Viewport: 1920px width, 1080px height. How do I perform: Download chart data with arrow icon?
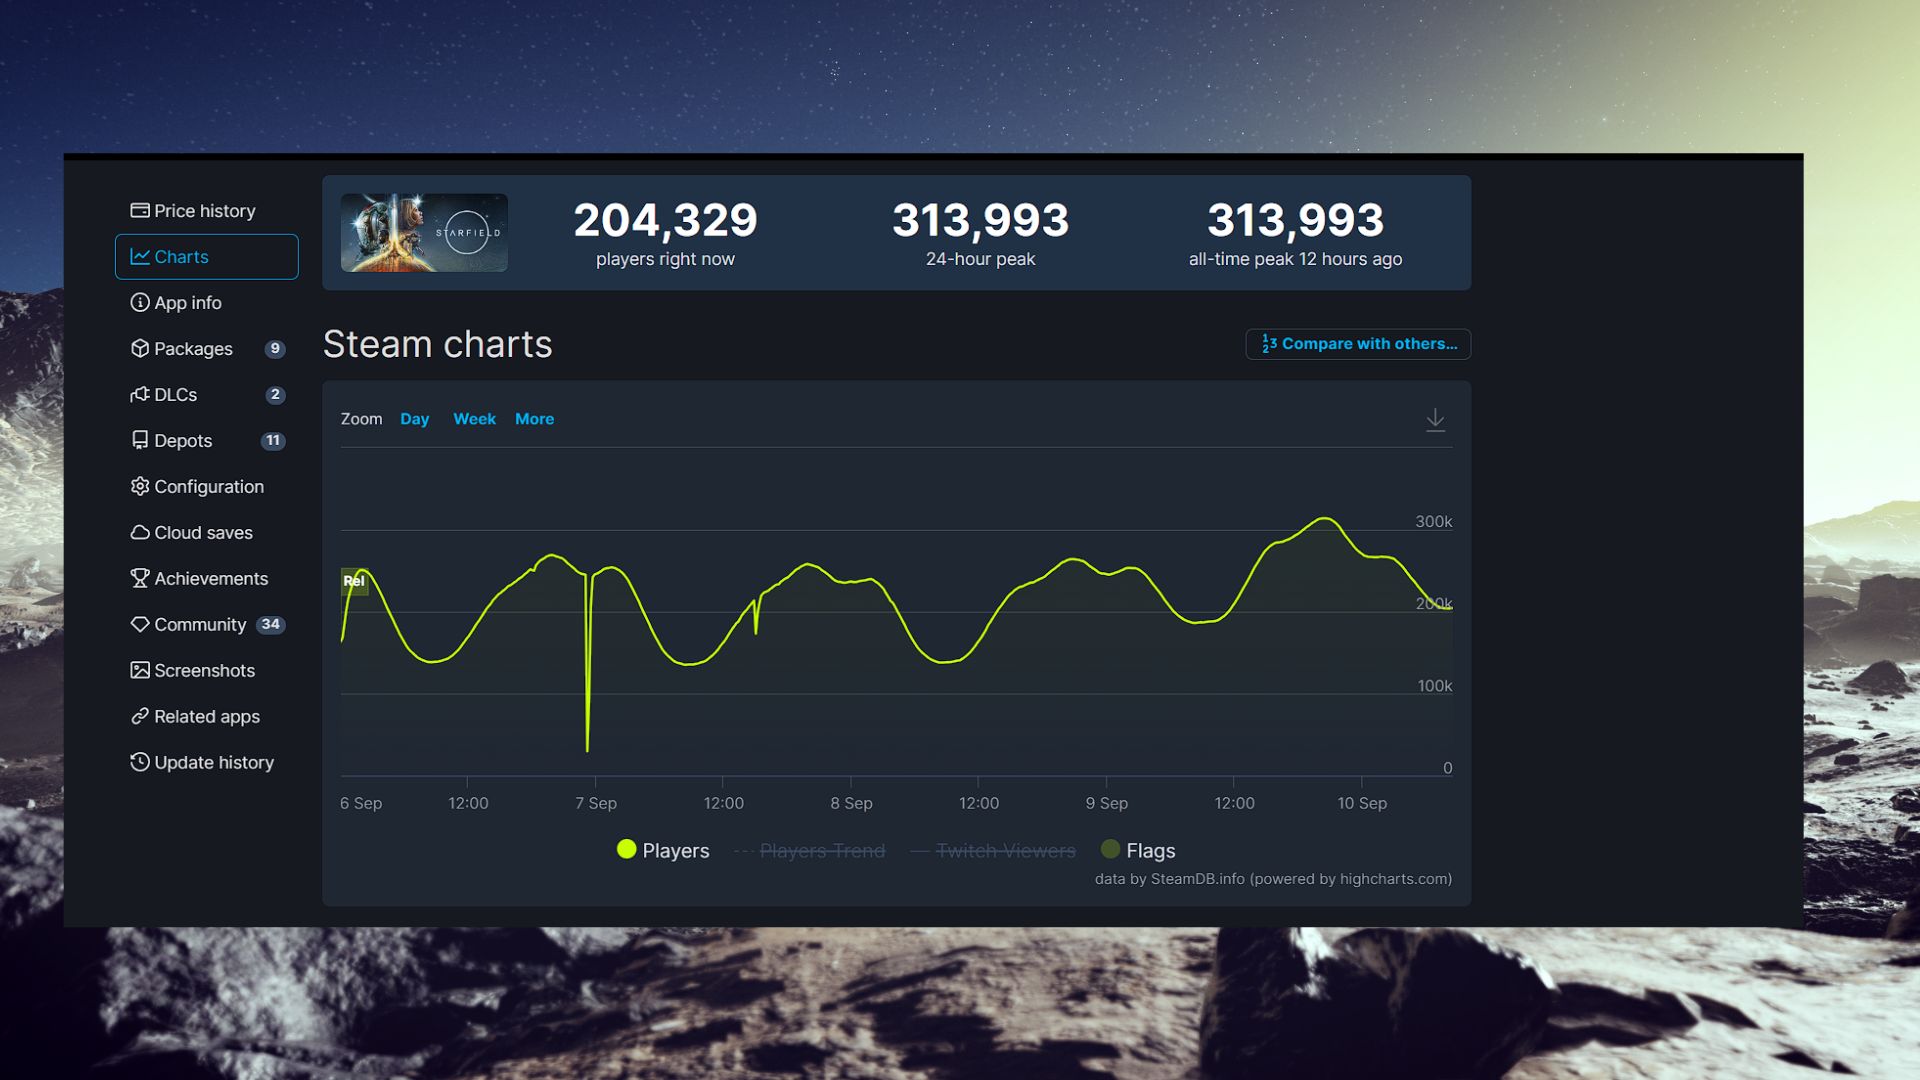1435,420
